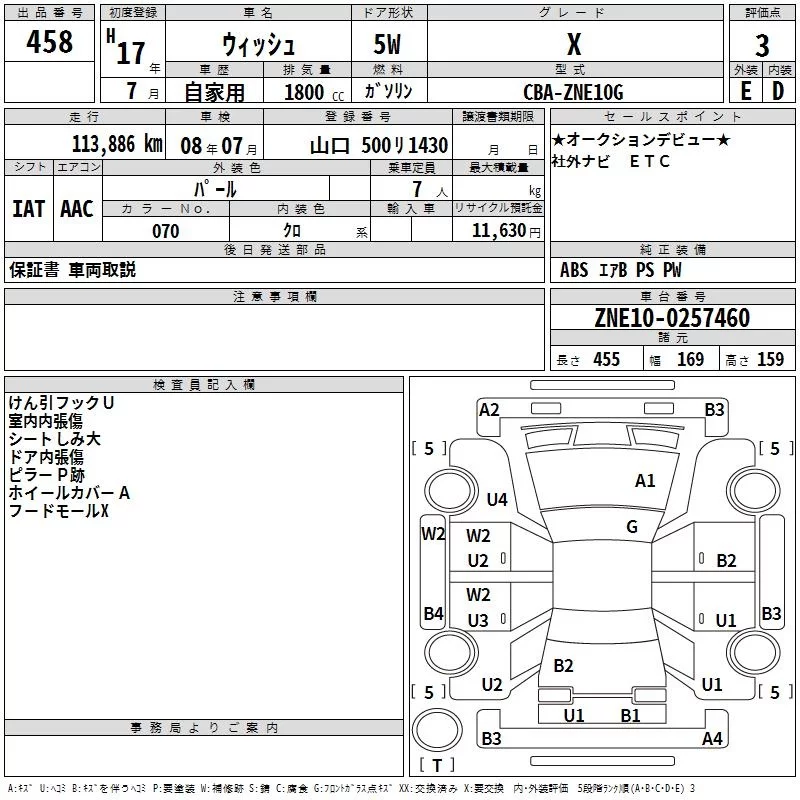Screen dimensions: 800x800
Task: Select the length value 455
Action: coord(607,359)
